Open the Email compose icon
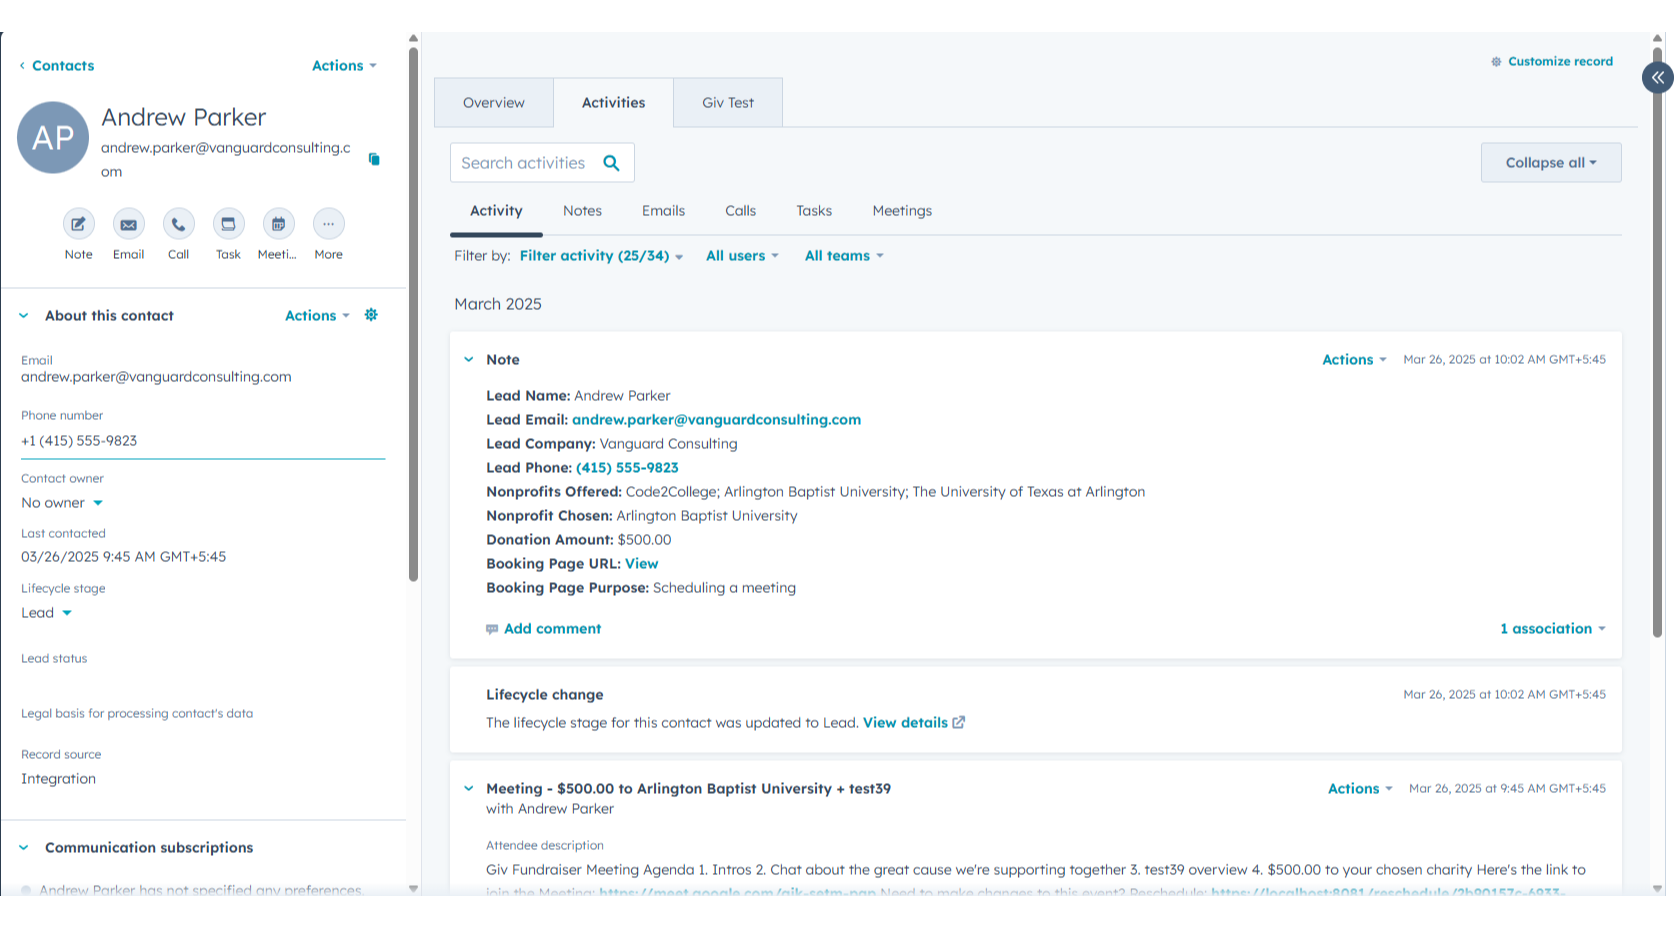The image size is (1678, 944). [128, 225]
